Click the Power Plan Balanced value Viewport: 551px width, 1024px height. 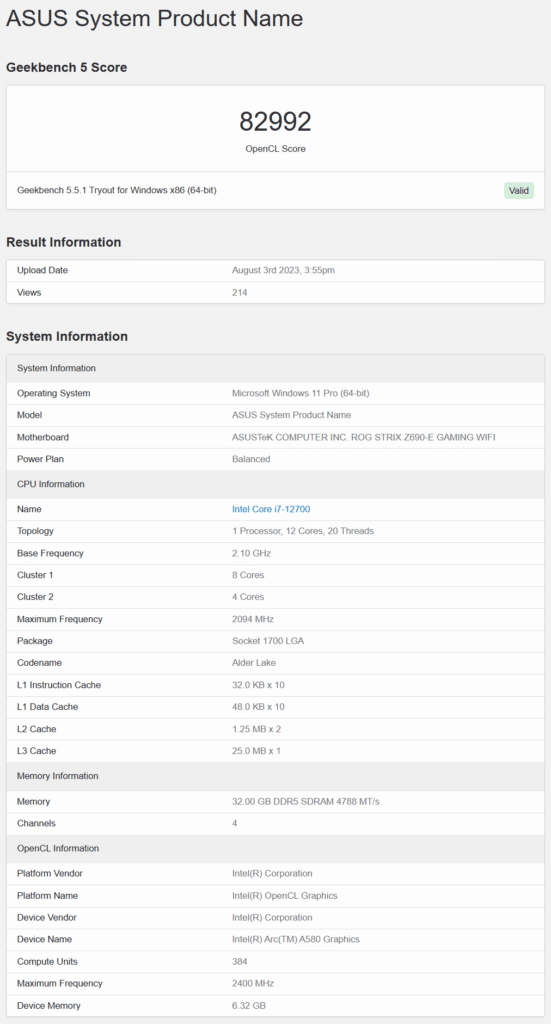(251, 459)
